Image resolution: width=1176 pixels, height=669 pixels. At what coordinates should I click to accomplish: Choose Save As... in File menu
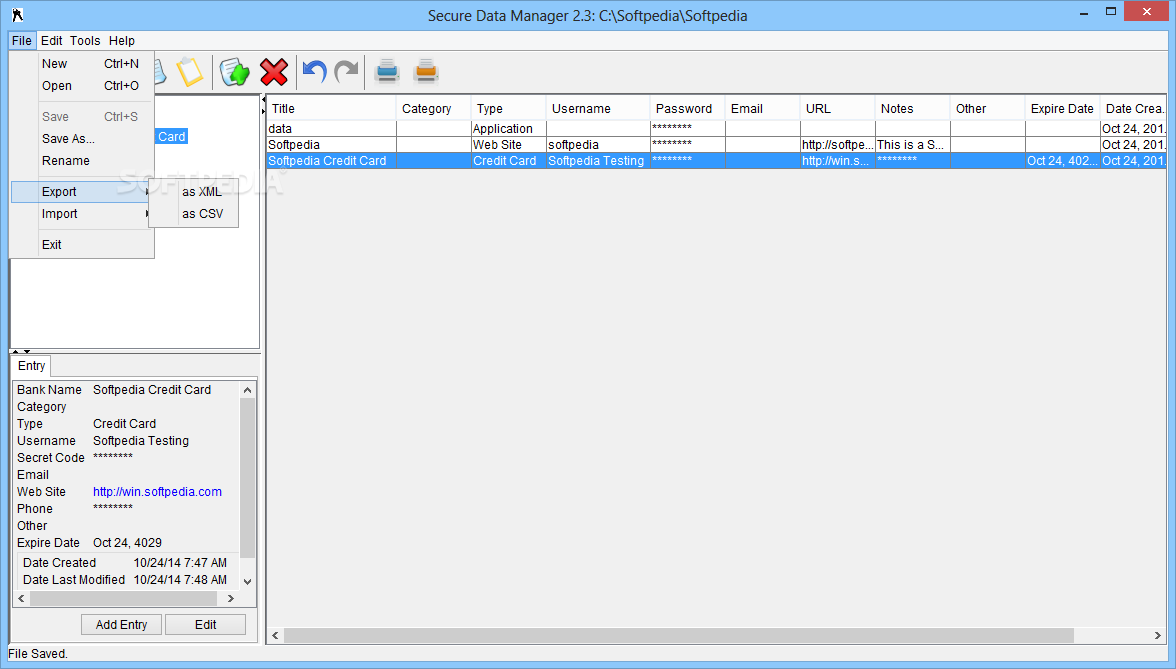[82, 139]
